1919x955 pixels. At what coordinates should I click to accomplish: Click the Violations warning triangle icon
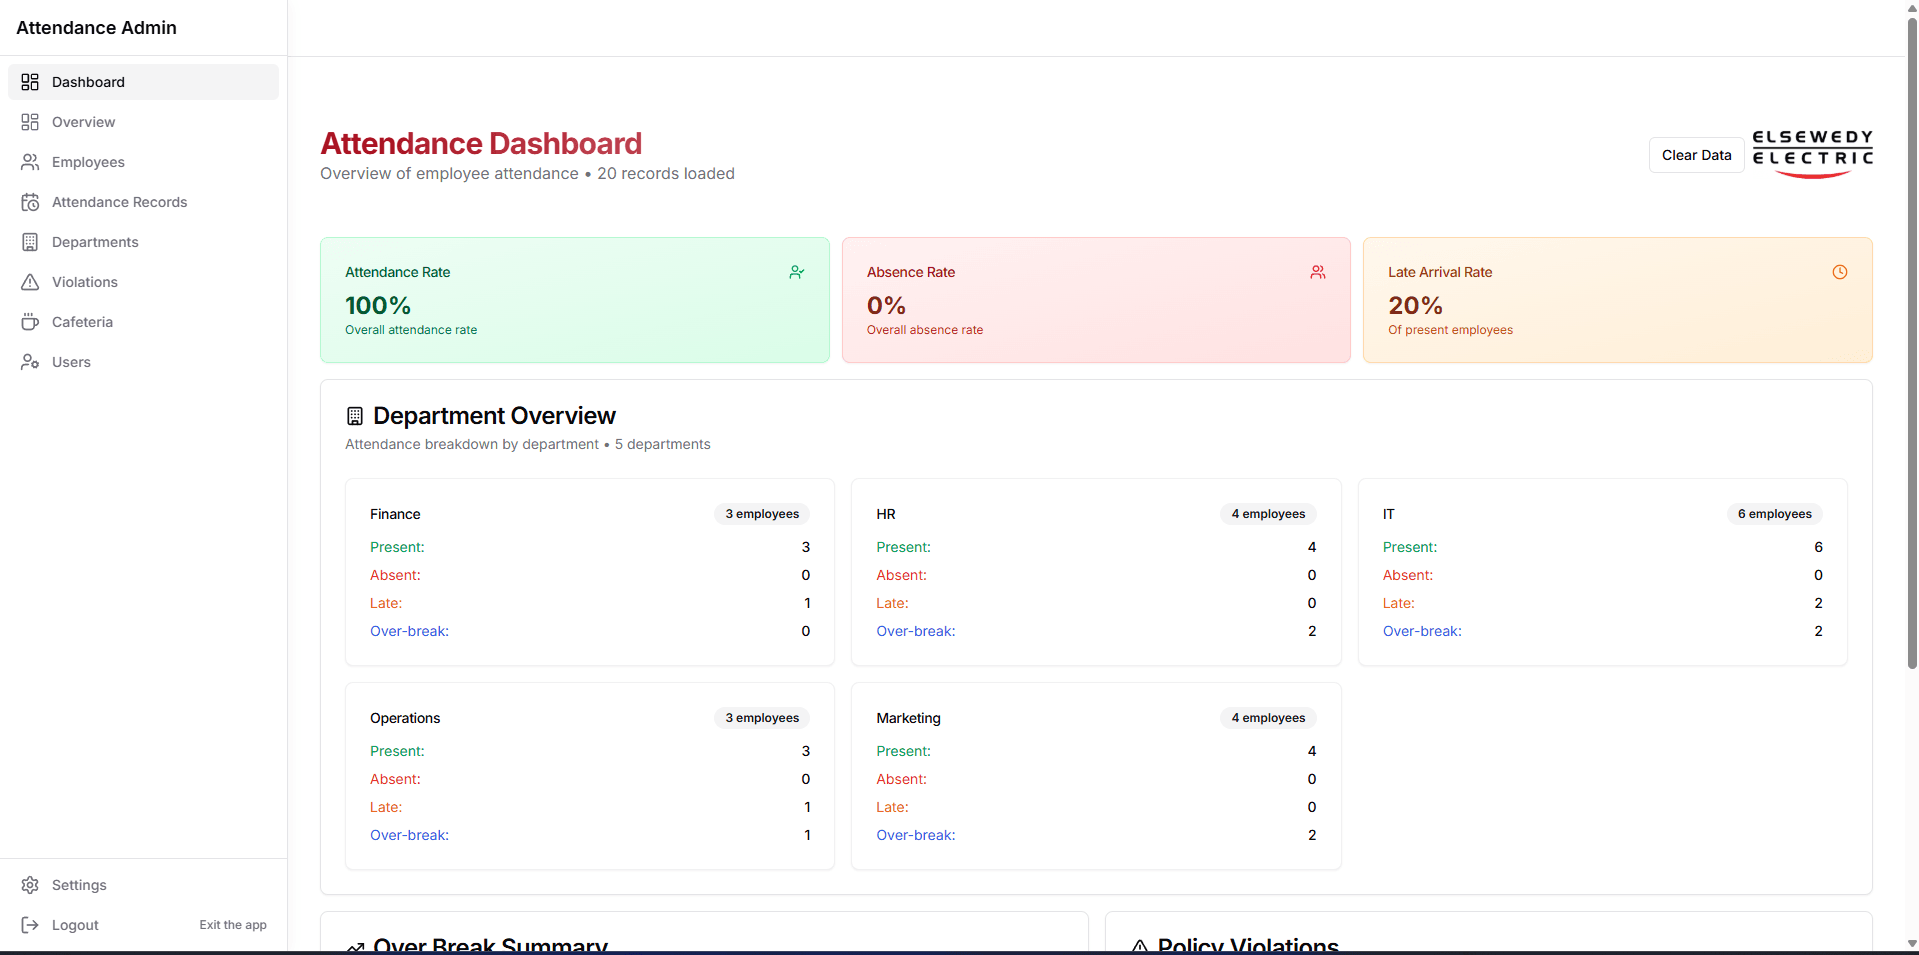(x=30, y=282)
